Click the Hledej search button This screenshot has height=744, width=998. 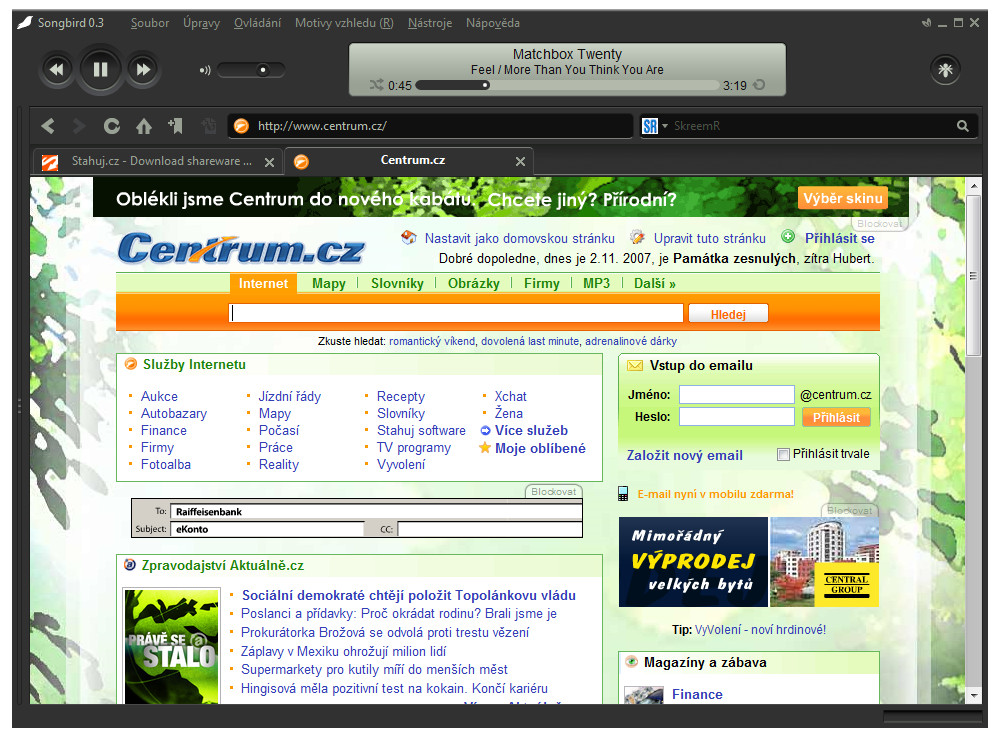click(728, 314)
